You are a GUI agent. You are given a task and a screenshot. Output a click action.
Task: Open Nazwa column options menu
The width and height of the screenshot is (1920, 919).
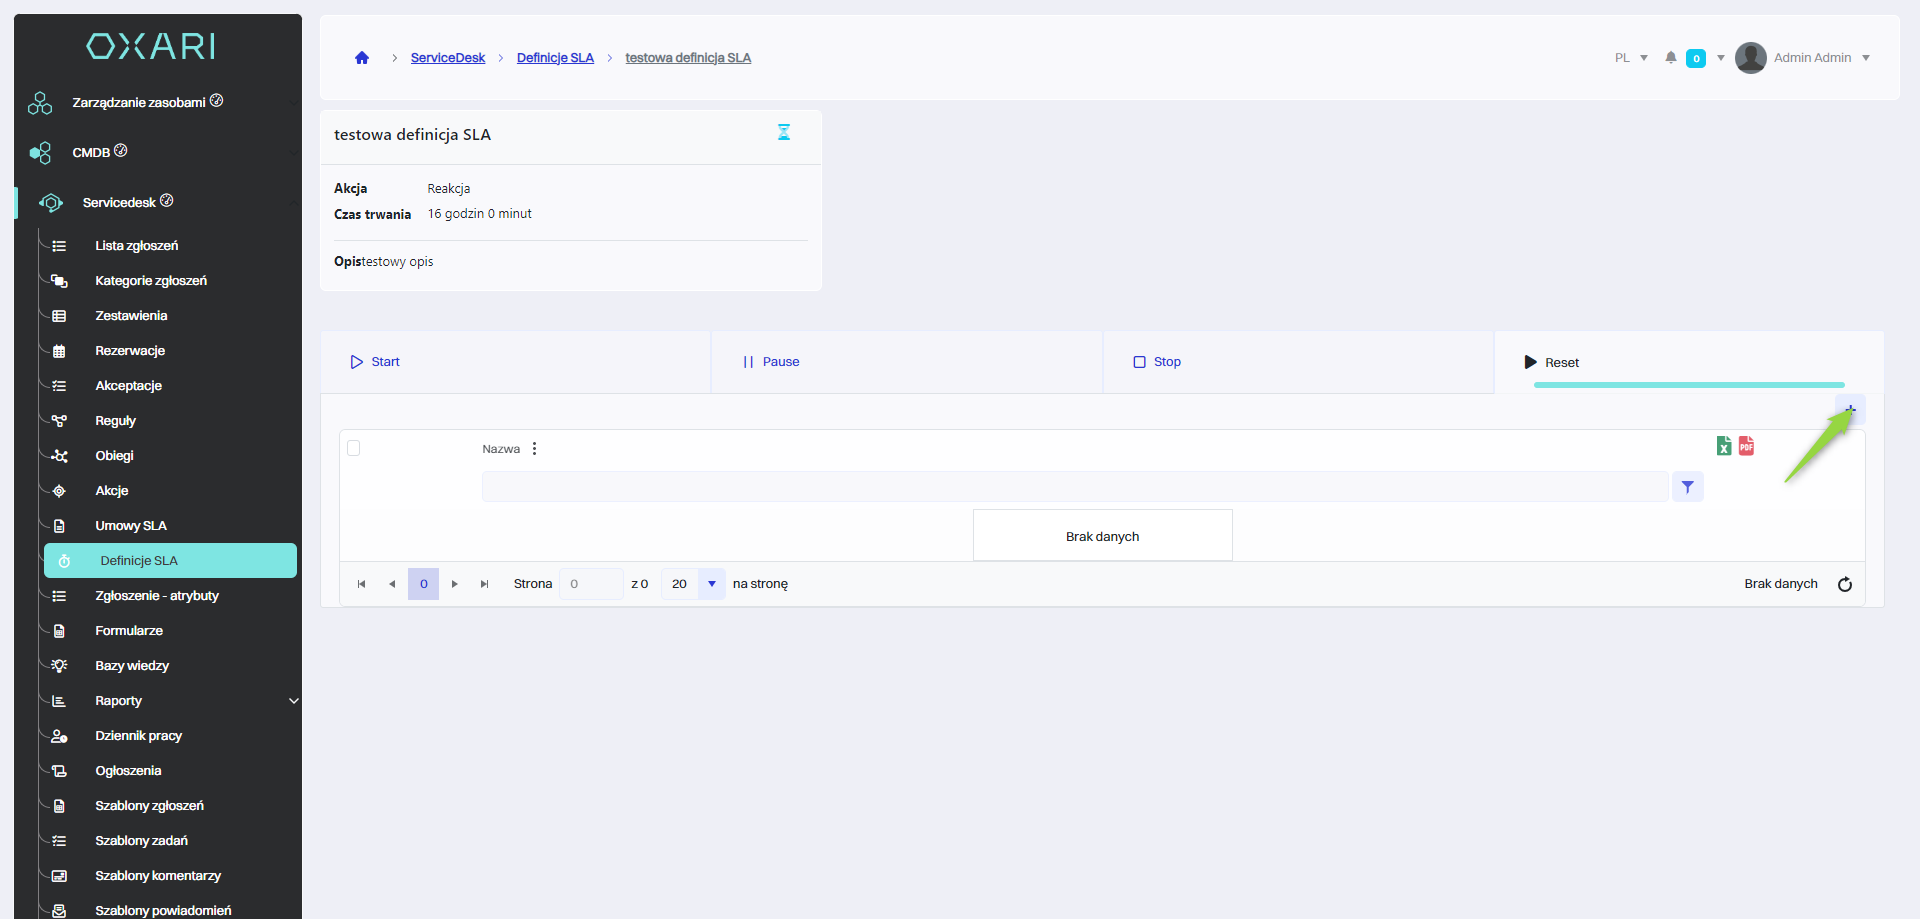pyautogui.click(x=535, y=449)
